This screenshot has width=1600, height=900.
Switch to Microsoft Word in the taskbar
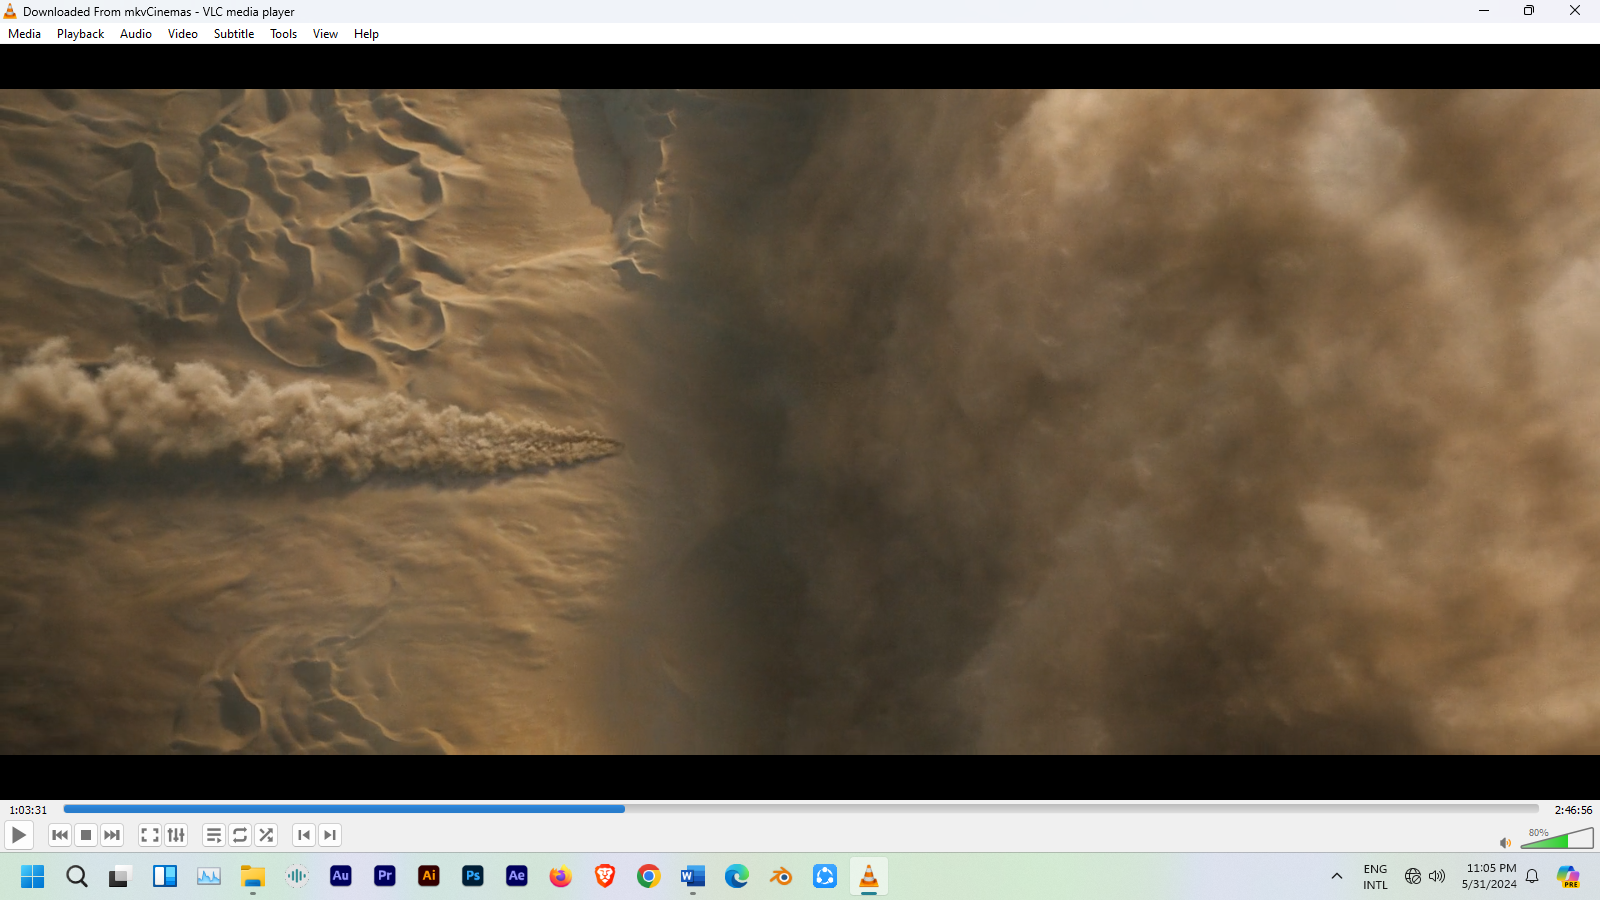coord(693,876)
